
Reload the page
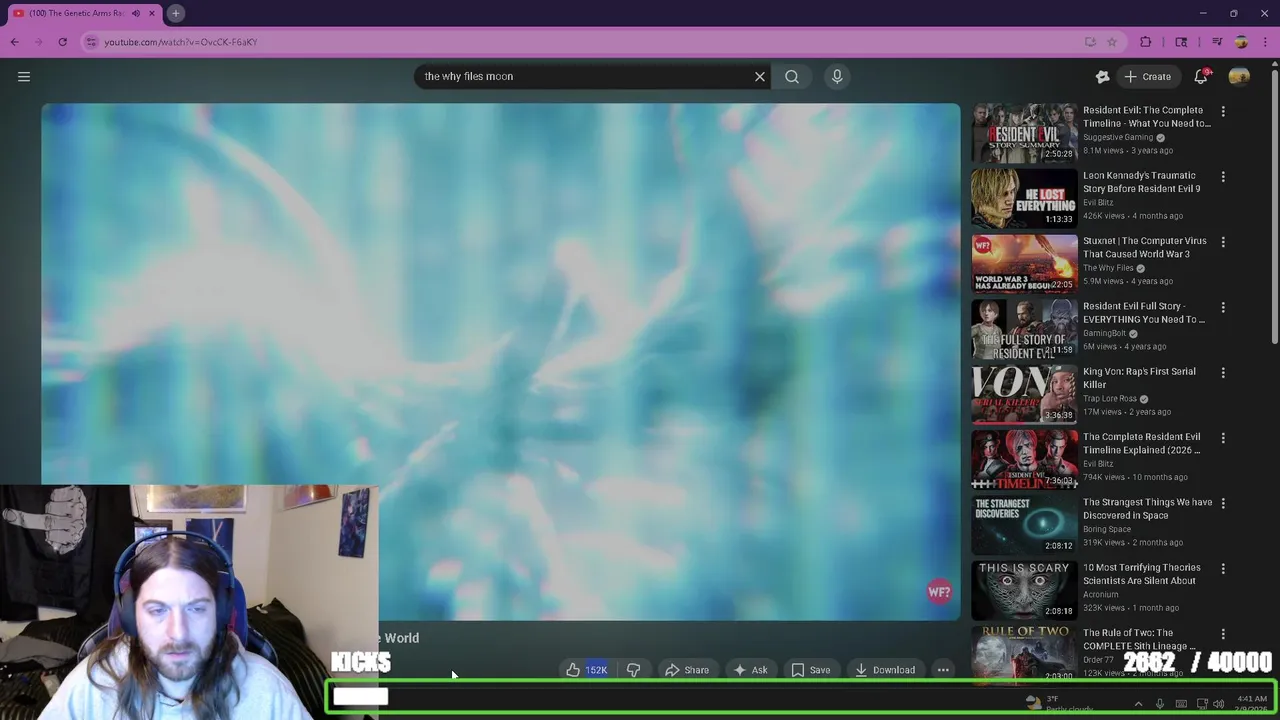[62, 42]
